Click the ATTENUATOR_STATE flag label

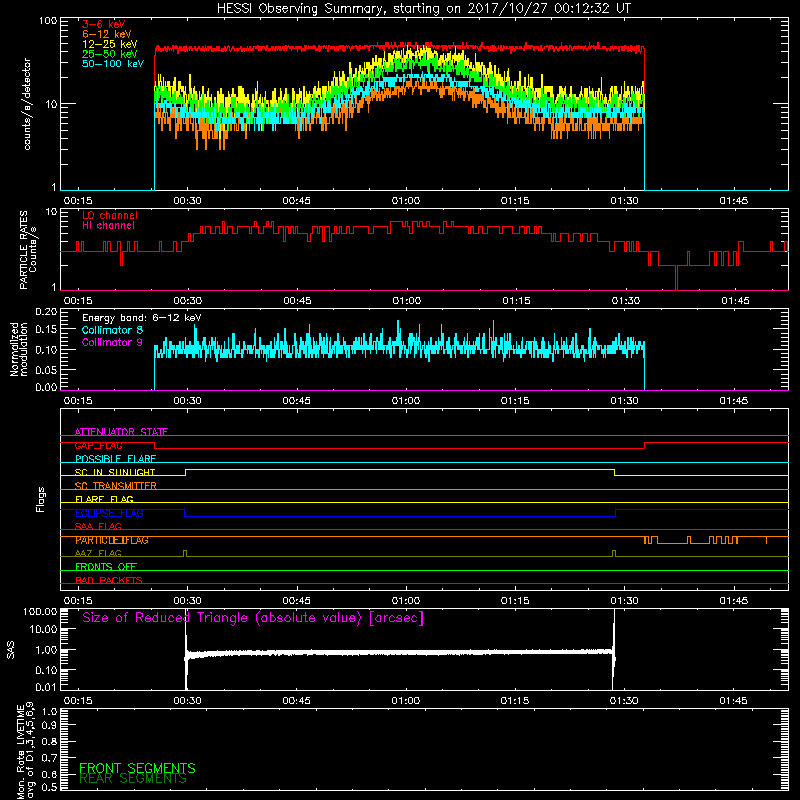click(121, 432)
